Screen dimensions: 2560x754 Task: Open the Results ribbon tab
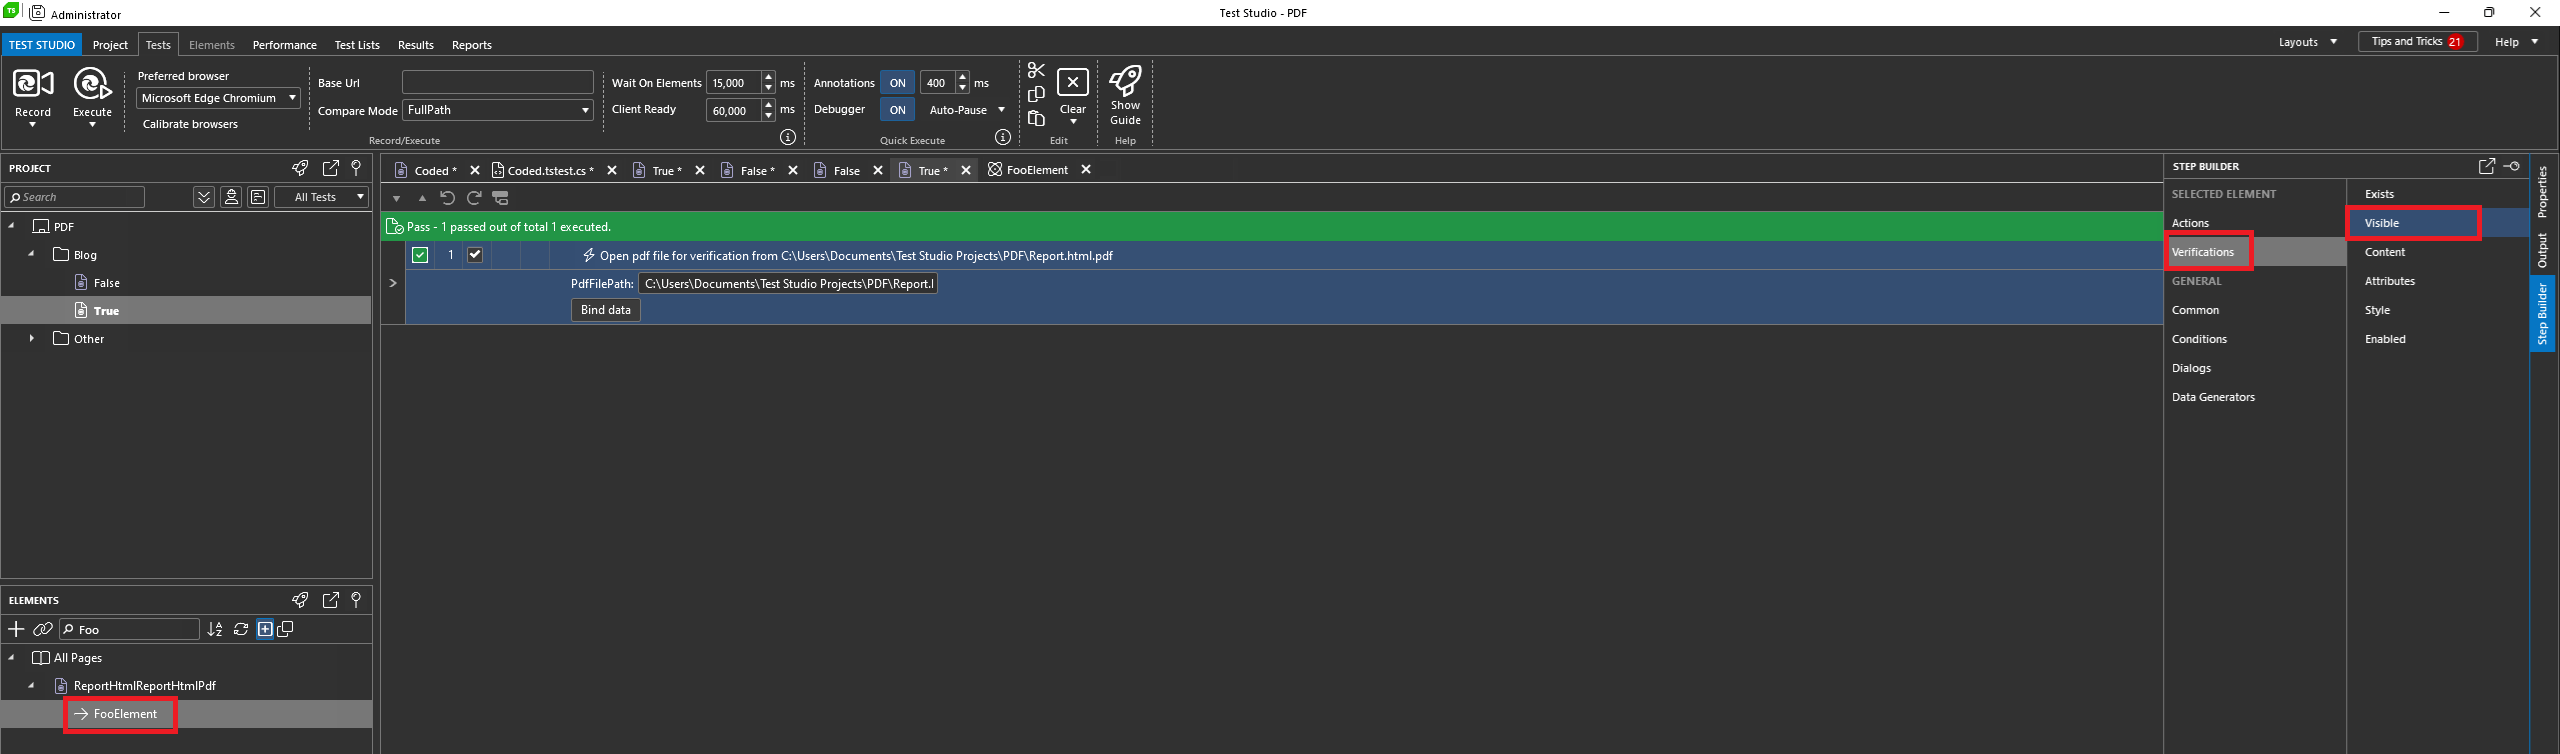click(416, 45)
